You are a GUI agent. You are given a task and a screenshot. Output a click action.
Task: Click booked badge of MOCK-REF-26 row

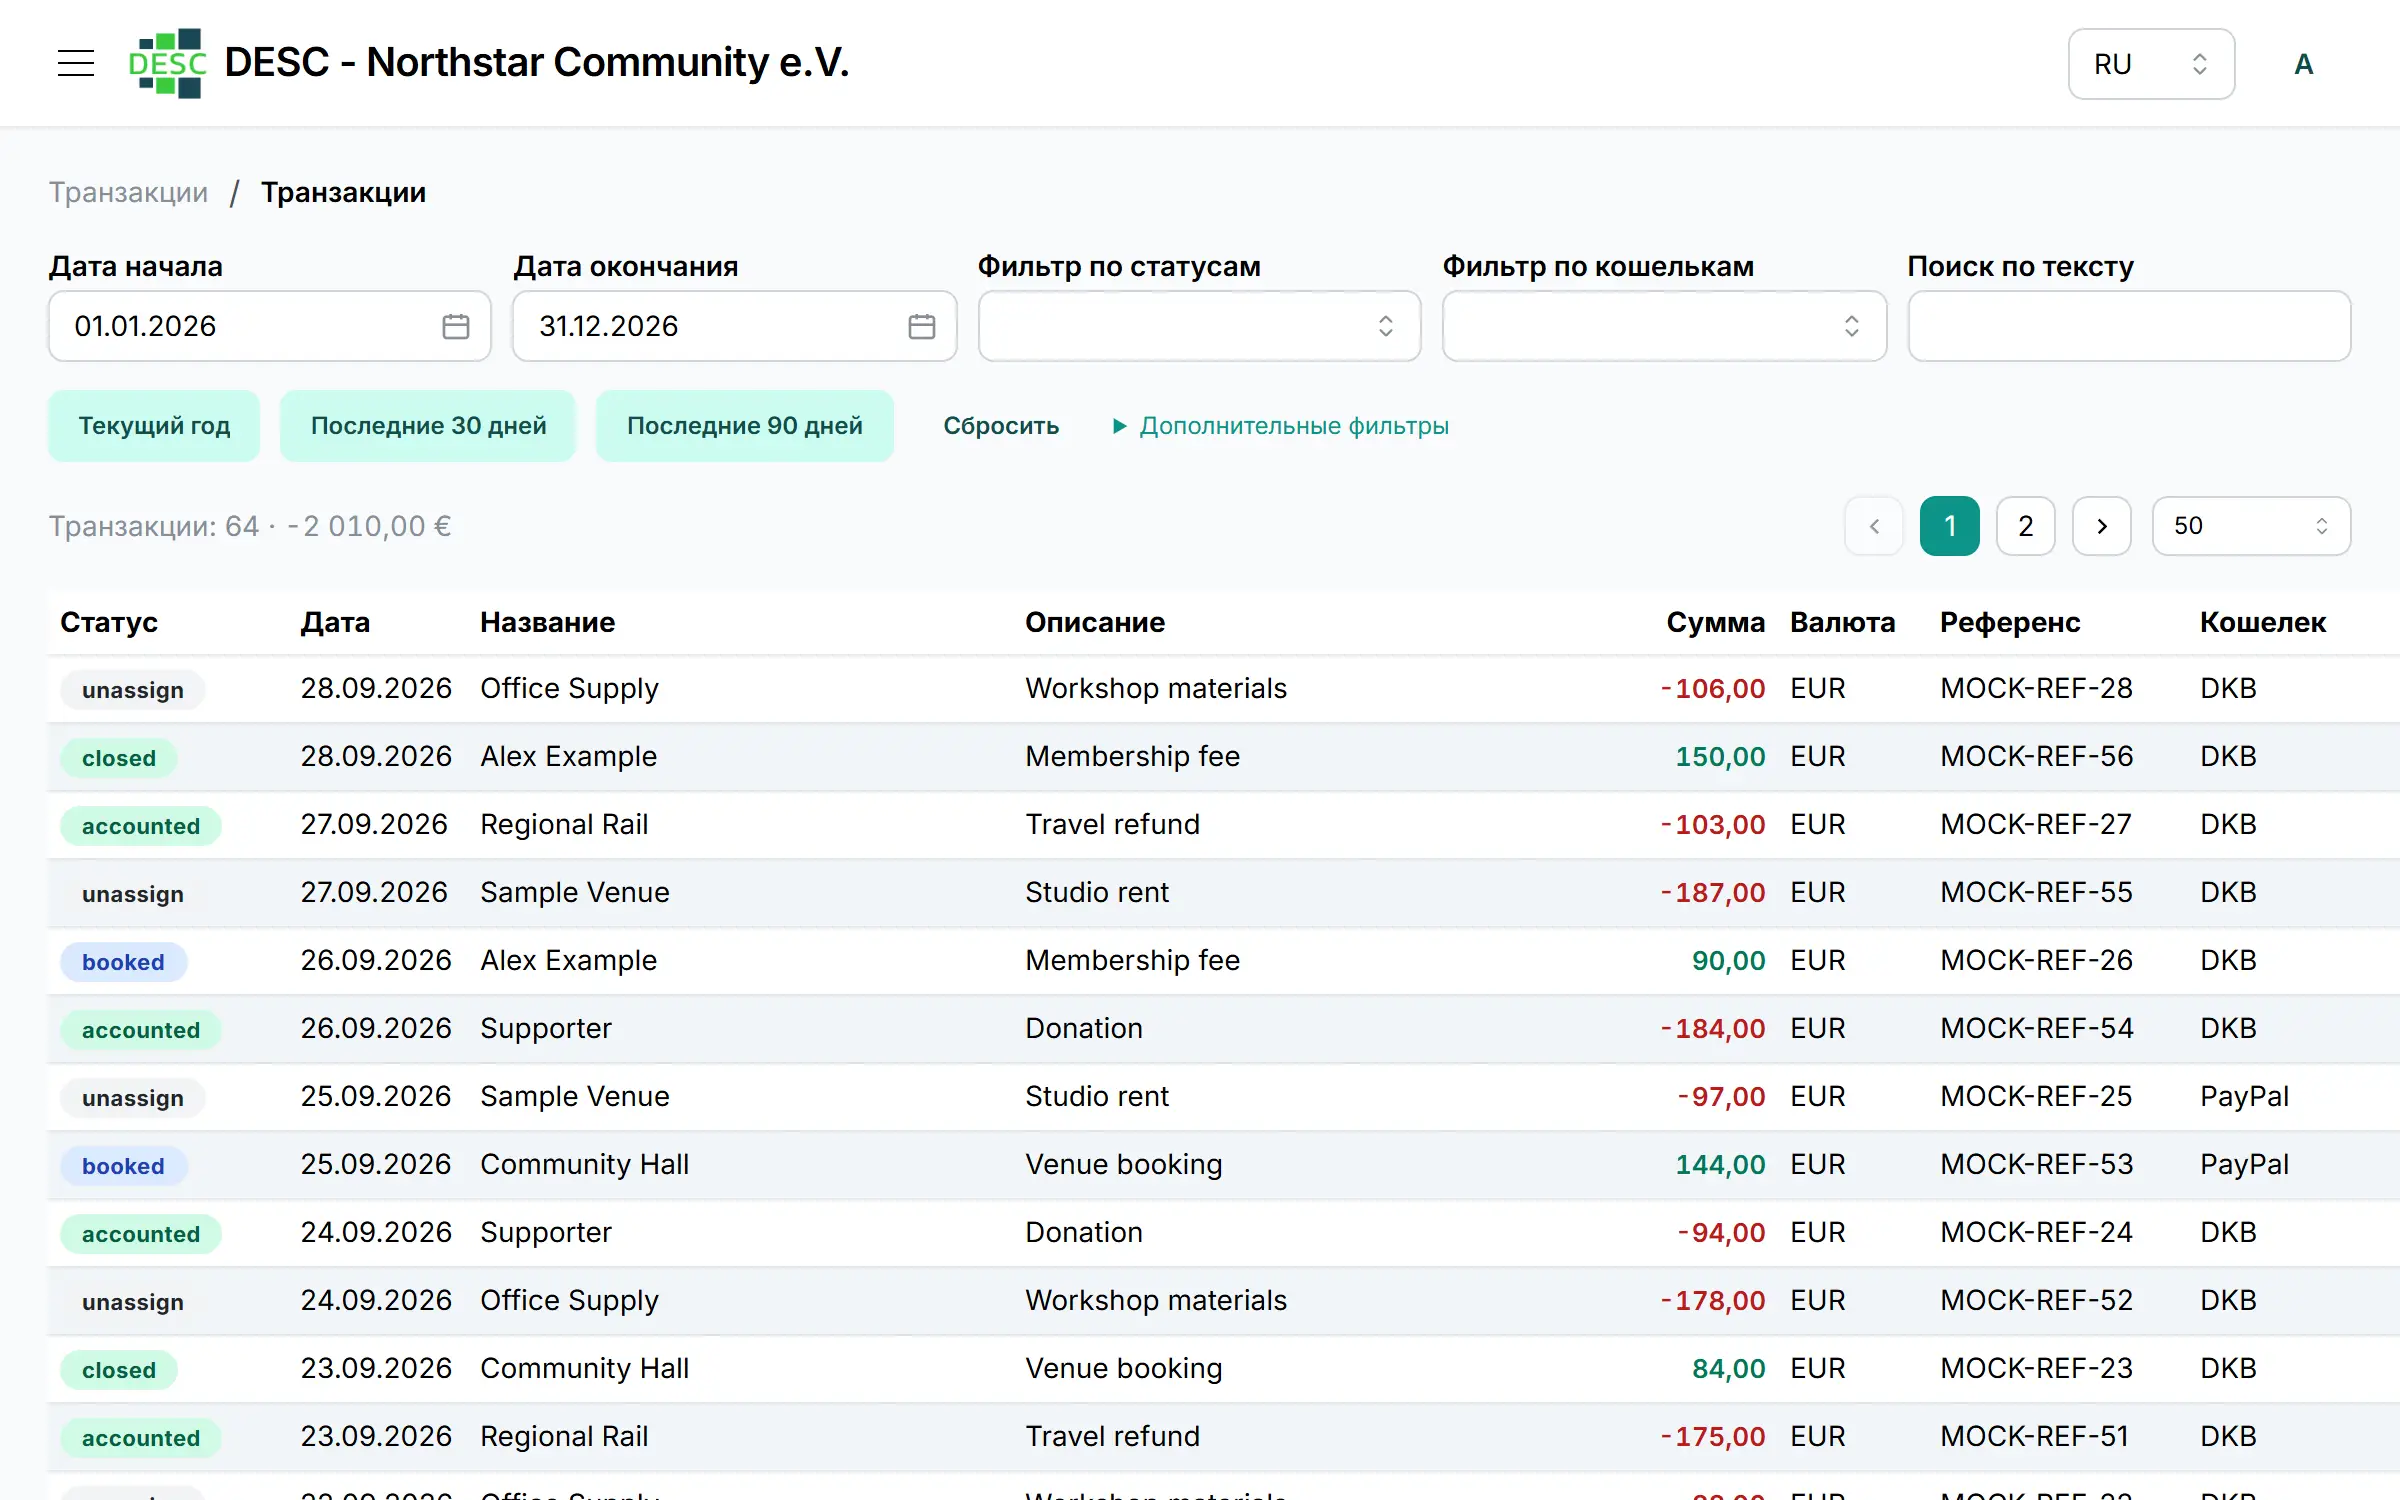[123, 962]
